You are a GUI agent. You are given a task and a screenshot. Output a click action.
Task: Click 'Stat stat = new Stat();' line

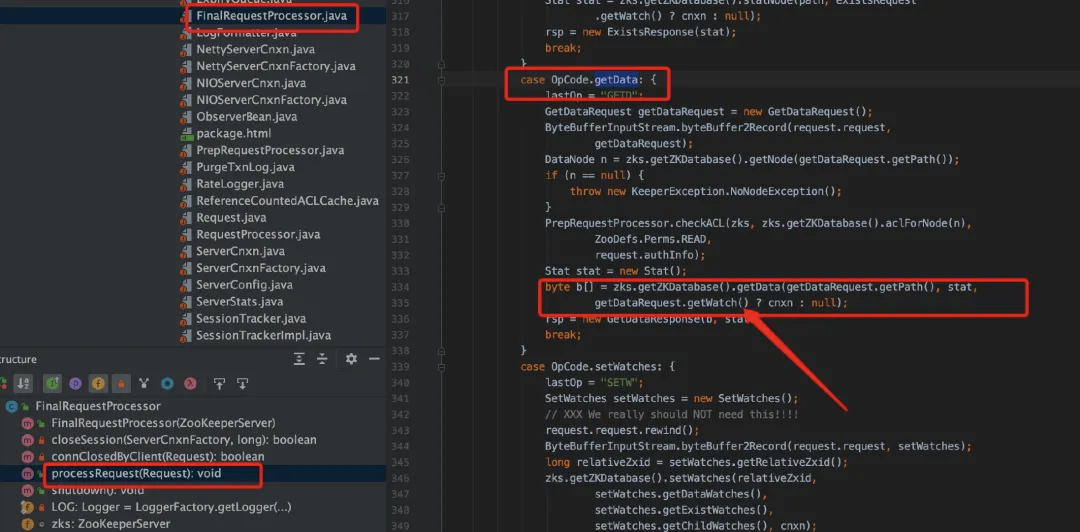click(x=616, y=271)
